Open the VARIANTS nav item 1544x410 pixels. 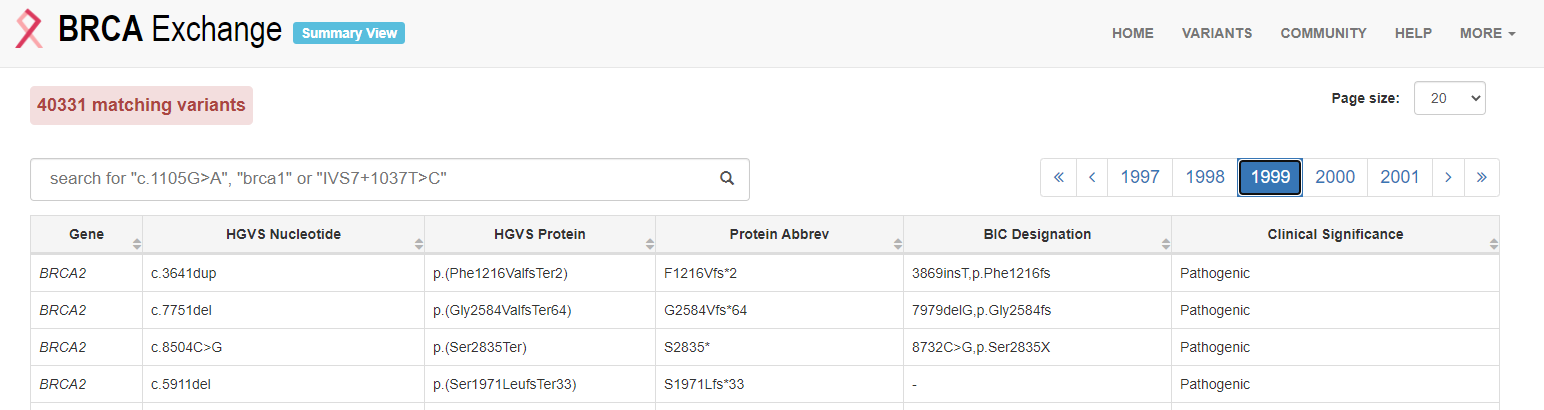[x=1217, y=33]
